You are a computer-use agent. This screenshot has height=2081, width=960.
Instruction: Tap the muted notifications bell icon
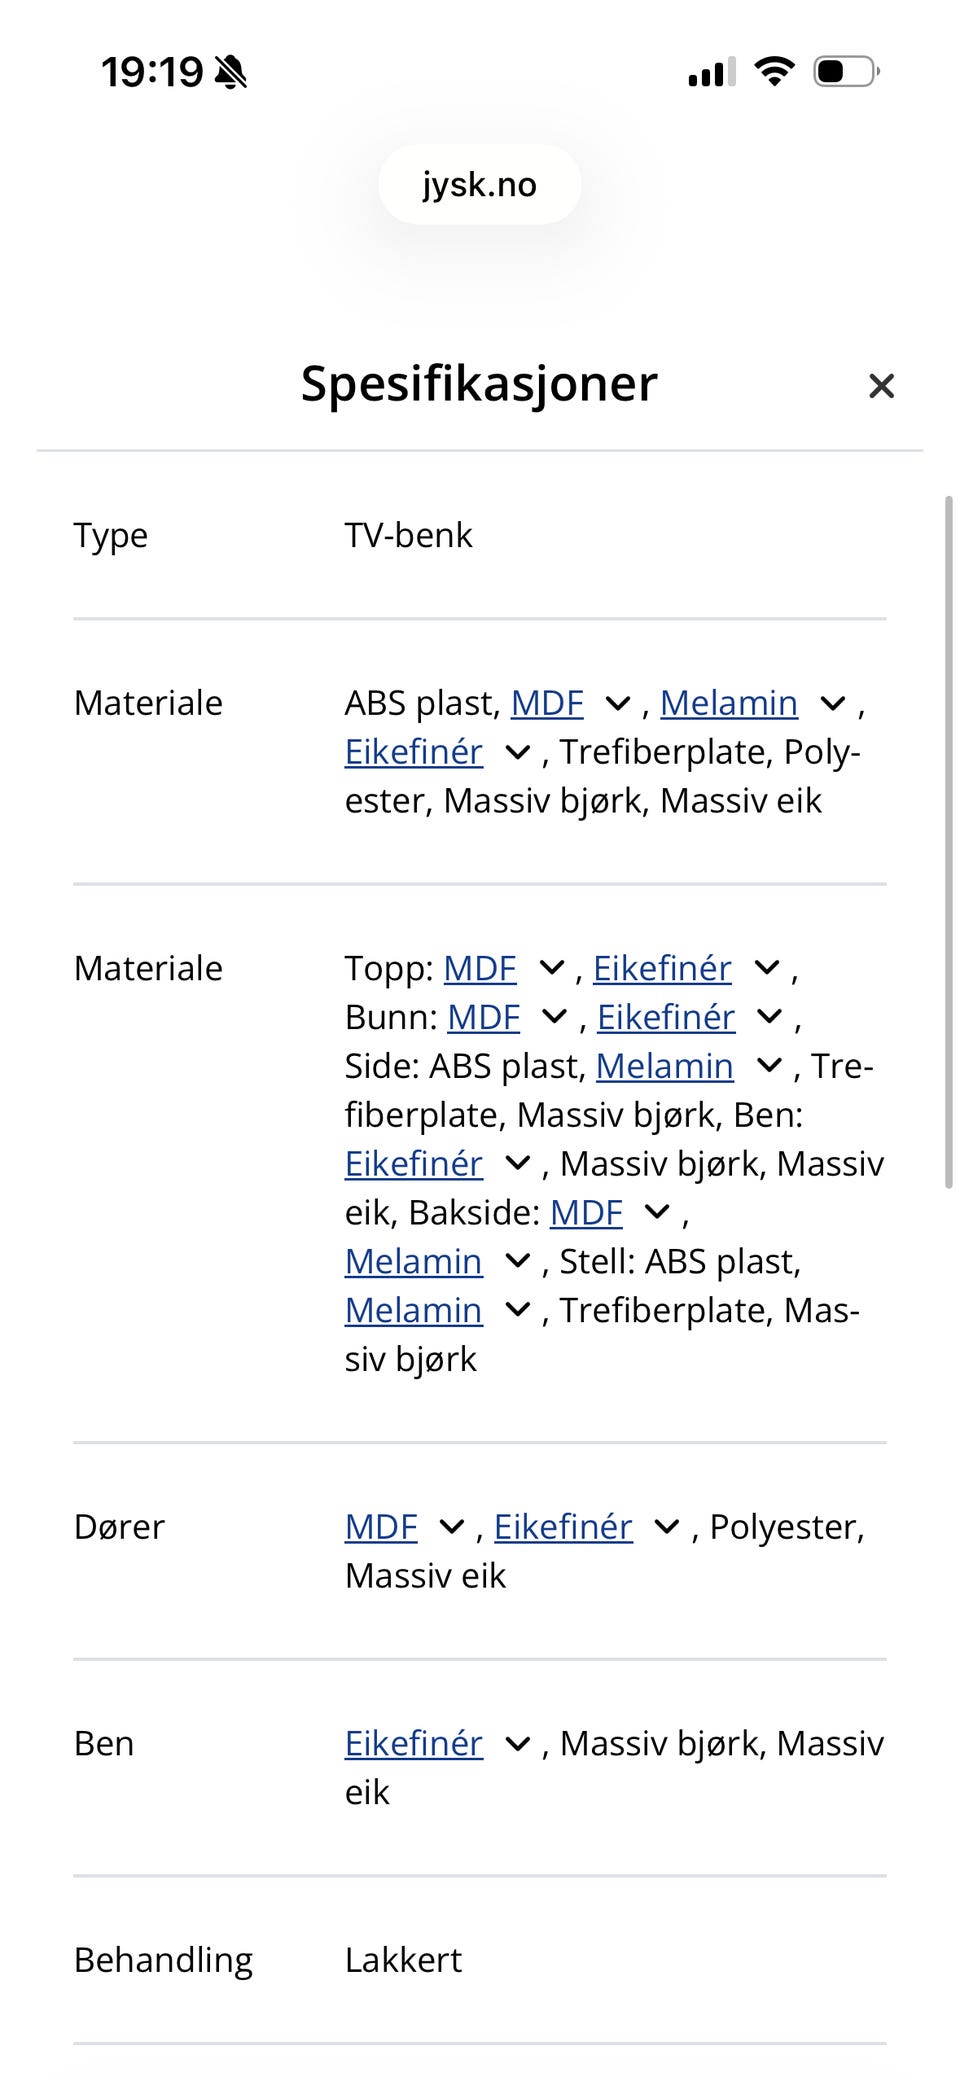click(232, 71)
